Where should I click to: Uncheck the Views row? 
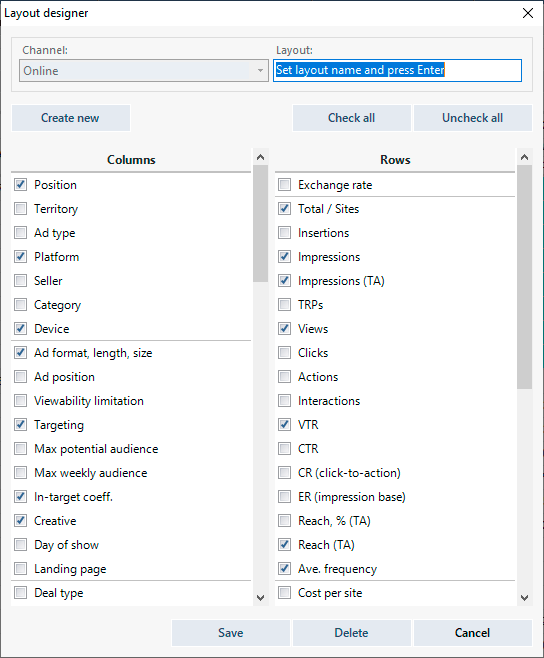click(285, 329)
